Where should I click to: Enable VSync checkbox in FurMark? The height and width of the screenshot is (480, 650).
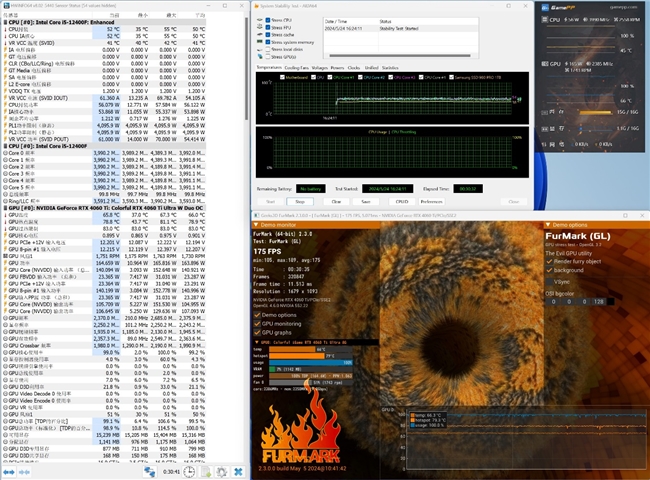[549, 282]
